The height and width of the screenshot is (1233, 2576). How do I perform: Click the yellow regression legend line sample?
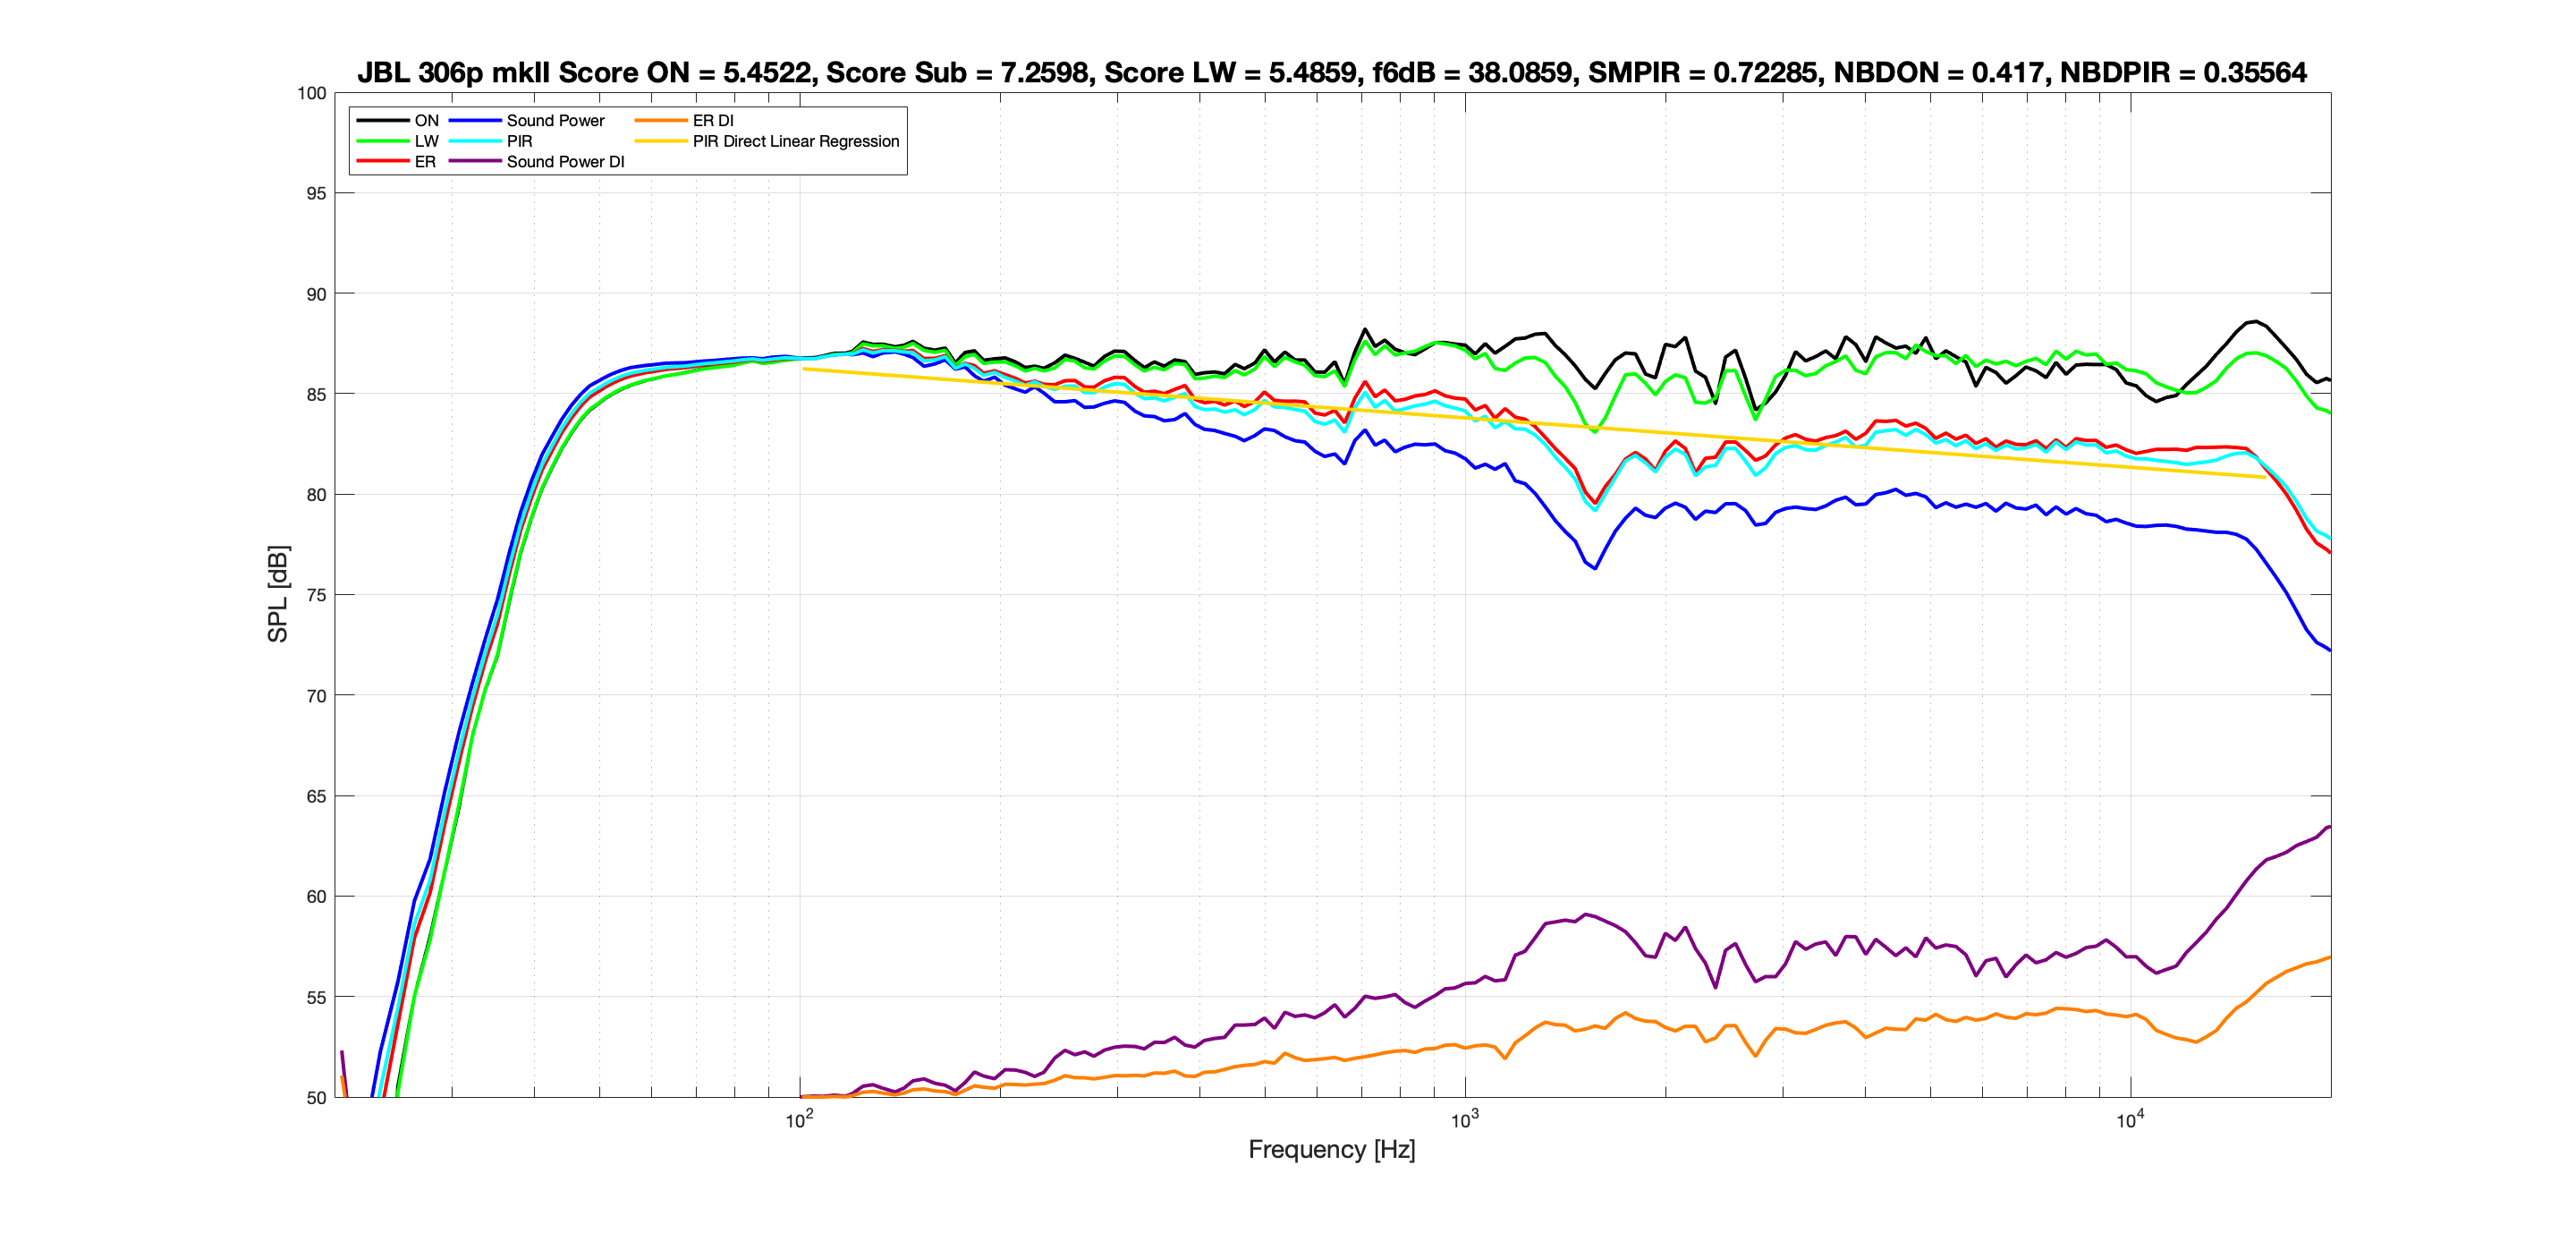click(x=661, y=141)
